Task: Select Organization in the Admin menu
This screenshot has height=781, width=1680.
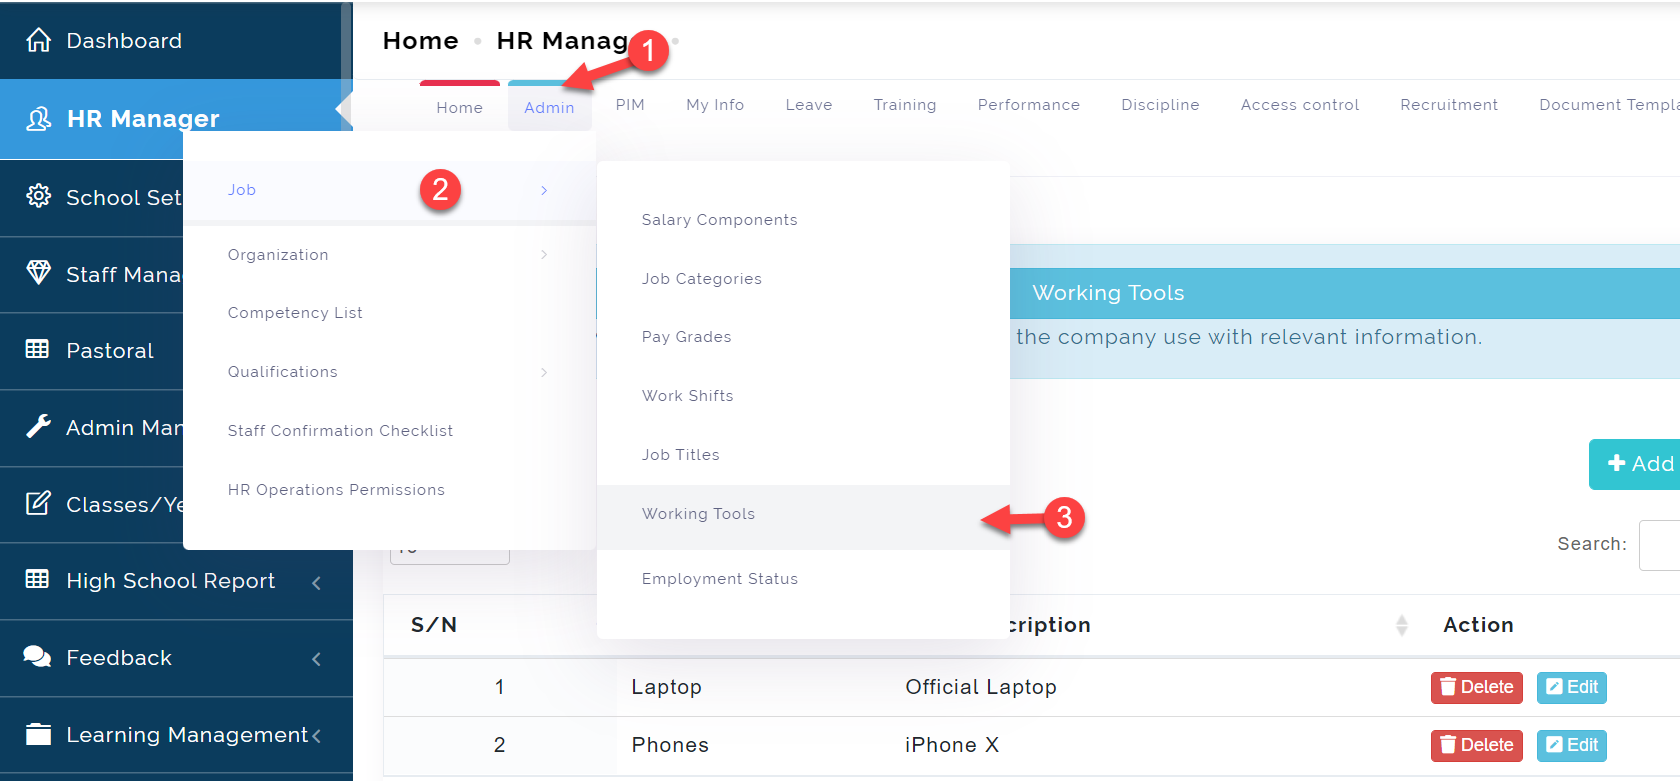Action: [x=389, y=254]
